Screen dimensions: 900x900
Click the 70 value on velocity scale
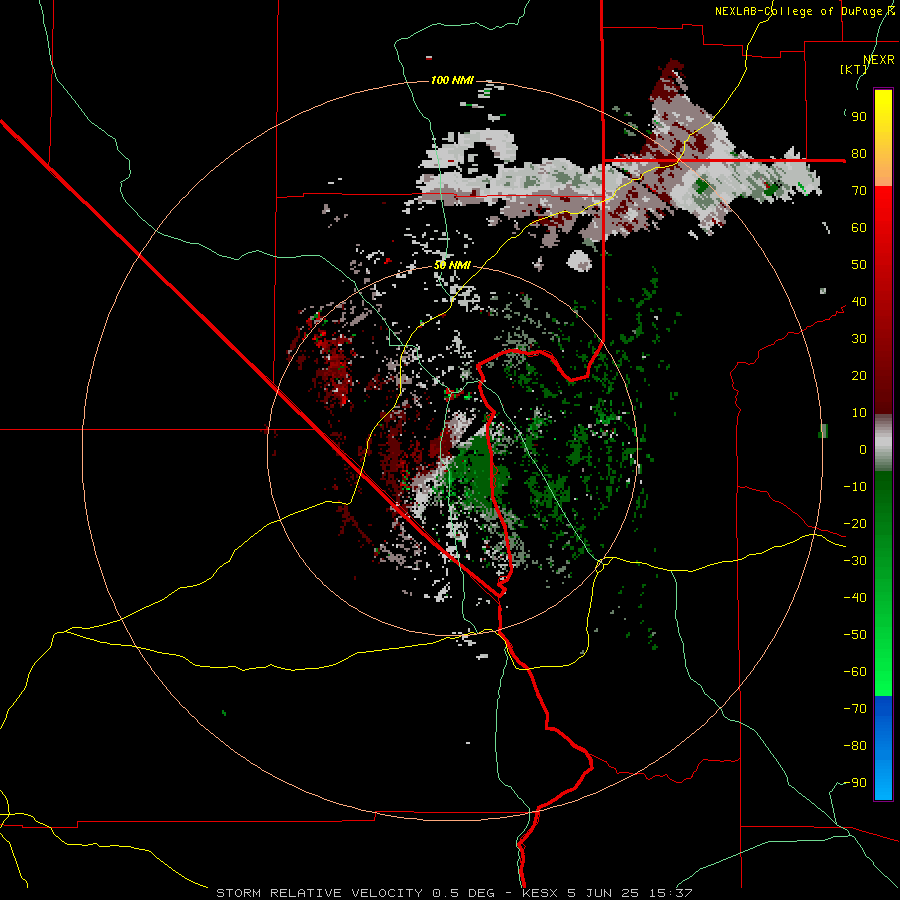tap(859, 191)
